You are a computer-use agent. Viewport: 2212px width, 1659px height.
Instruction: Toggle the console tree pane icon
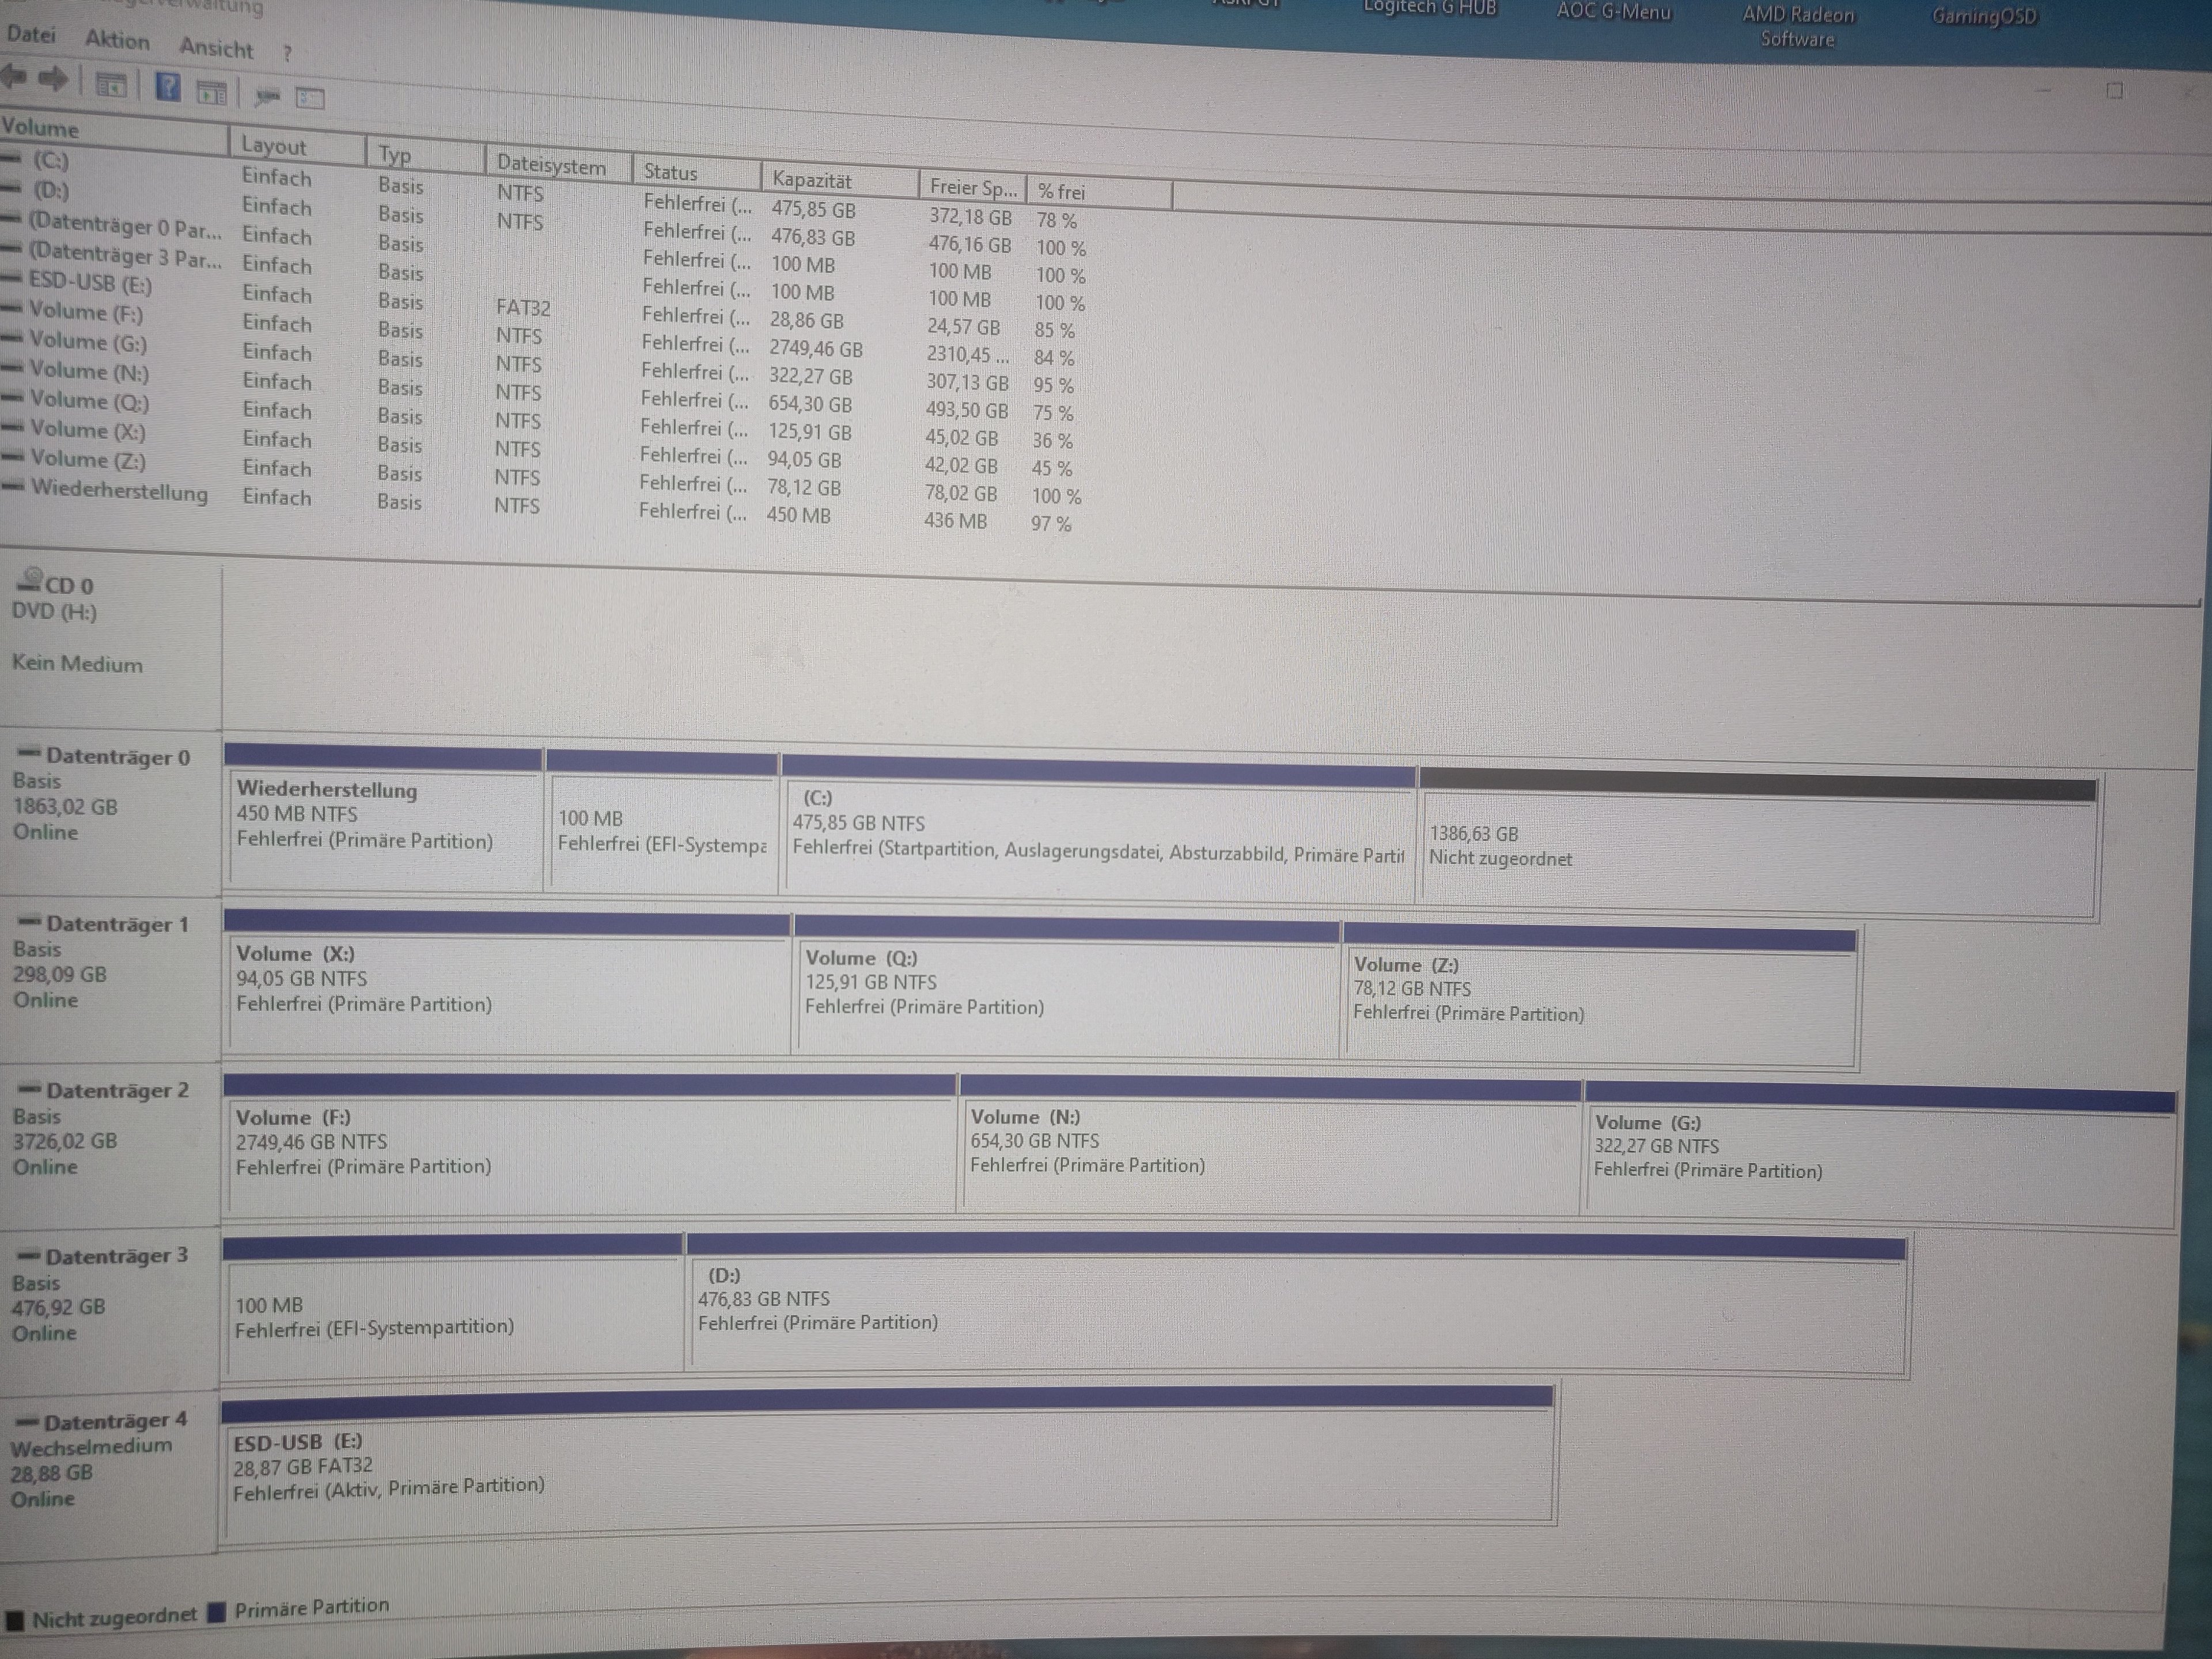(110, 85)
